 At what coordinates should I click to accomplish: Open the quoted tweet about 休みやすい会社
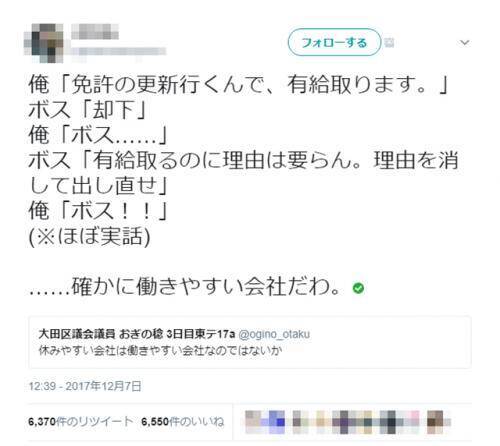[250, 342]
